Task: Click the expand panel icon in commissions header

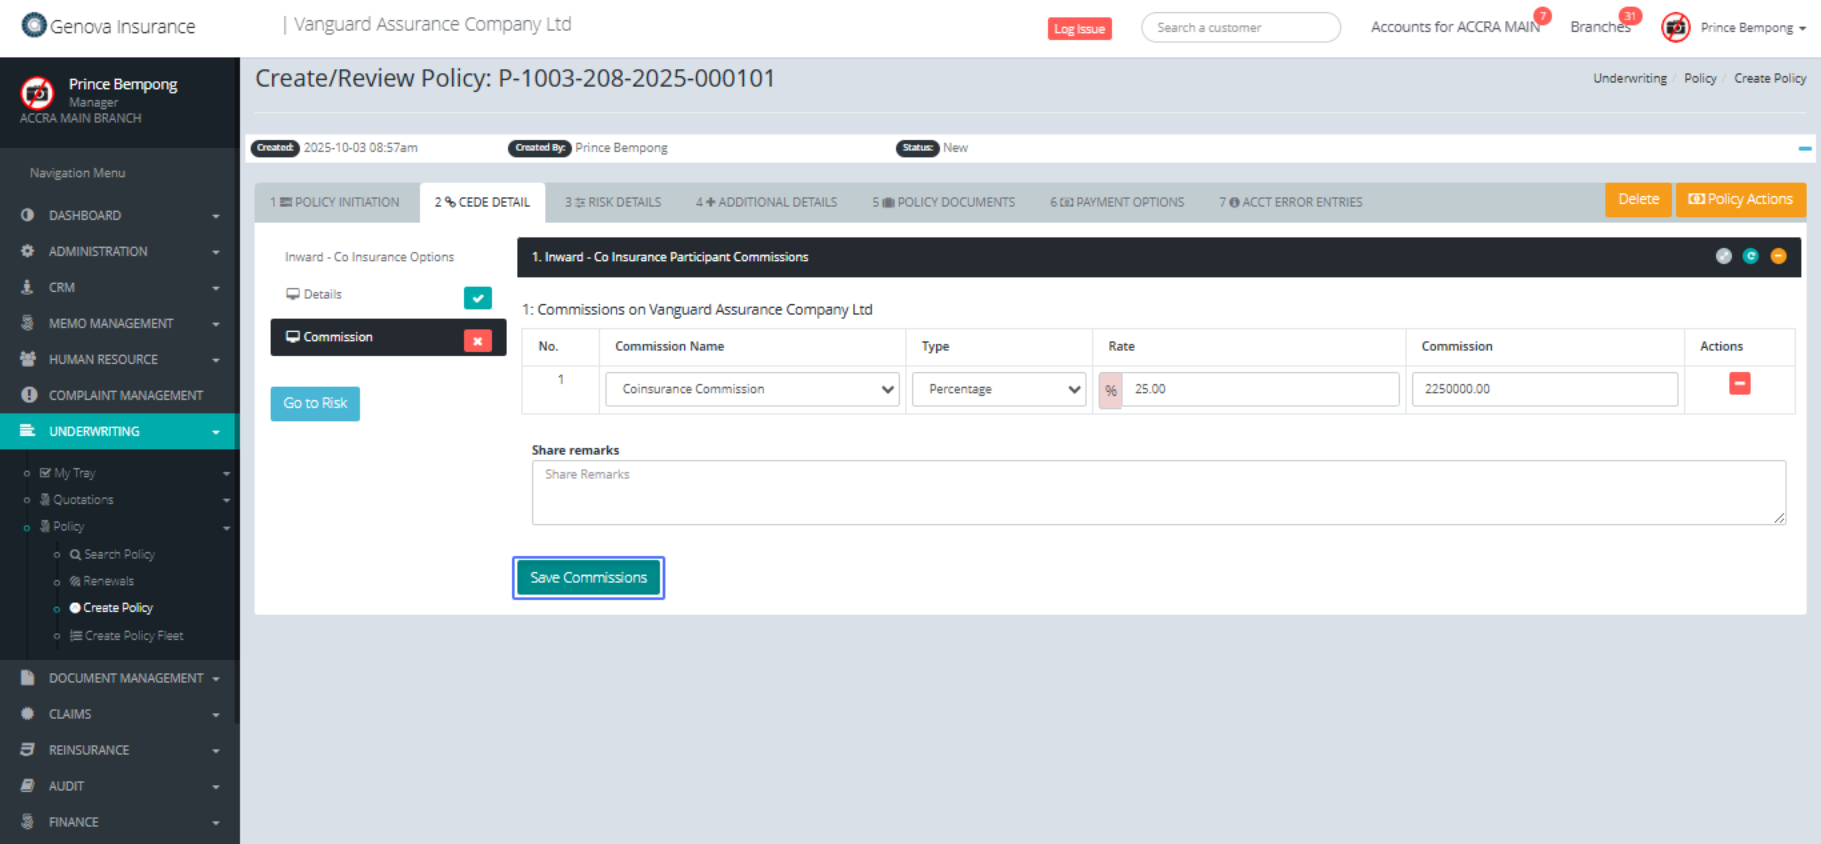Action: 1723,256
